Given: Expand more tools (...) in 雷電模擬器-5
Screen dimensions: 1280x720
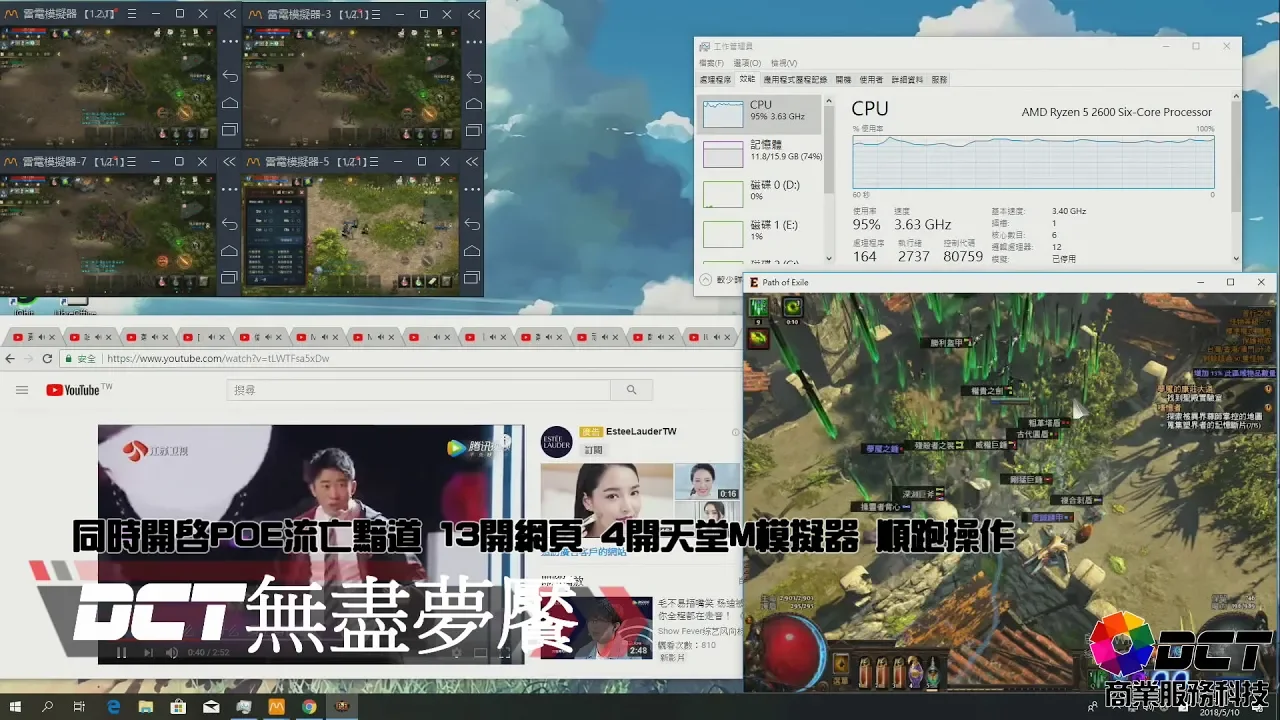Looking at the screenshot, I should [474, 188].
